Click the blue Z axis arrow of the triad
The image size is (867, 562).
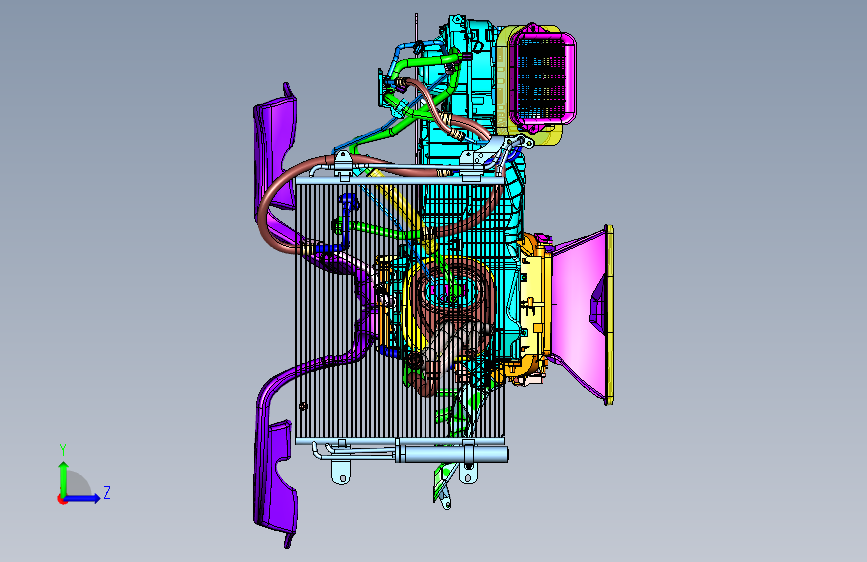83,498
